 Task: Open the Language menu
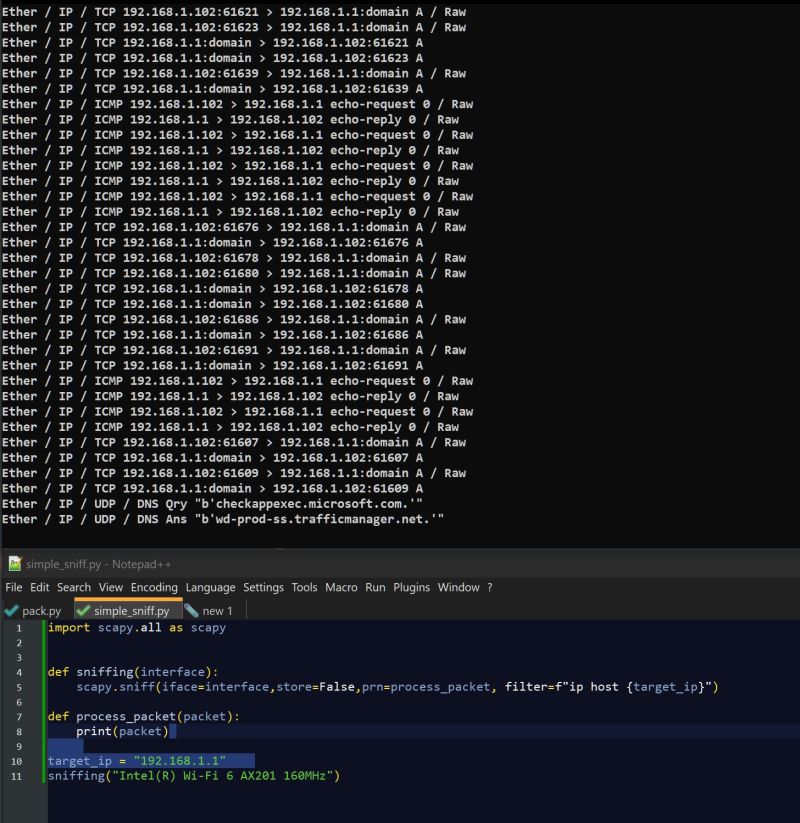pos(210,587)
